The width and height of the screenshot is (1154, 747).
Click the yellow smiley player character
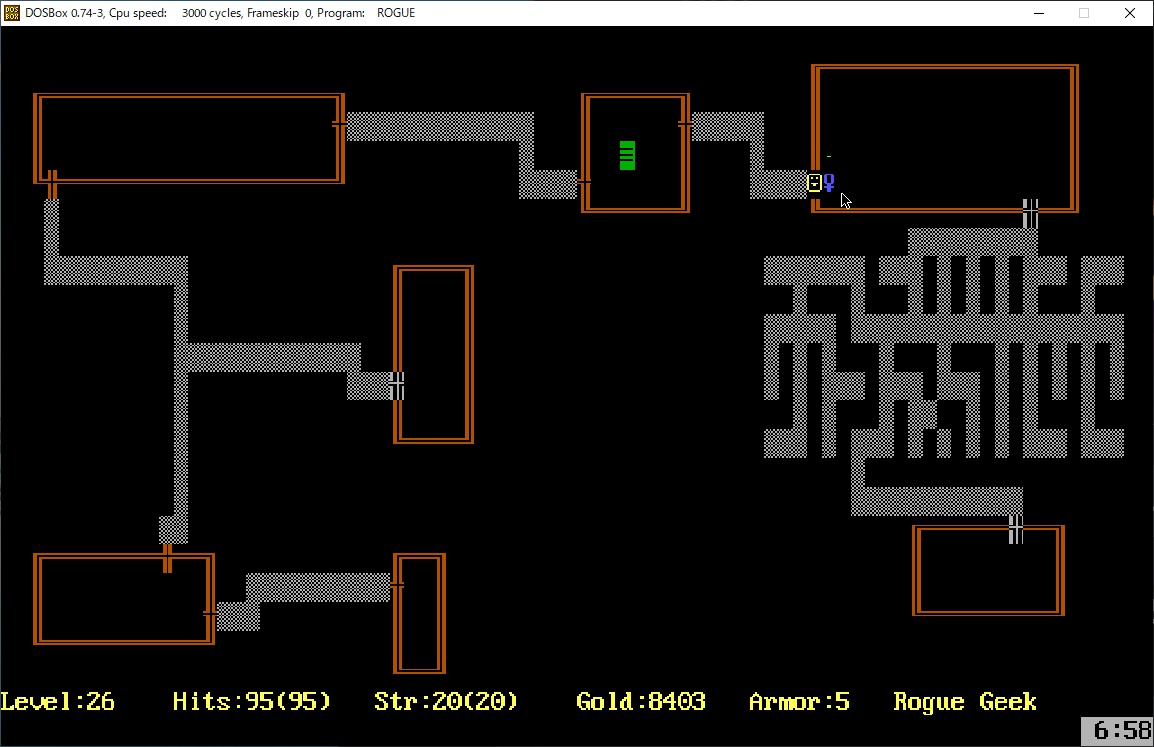(814, 183)
